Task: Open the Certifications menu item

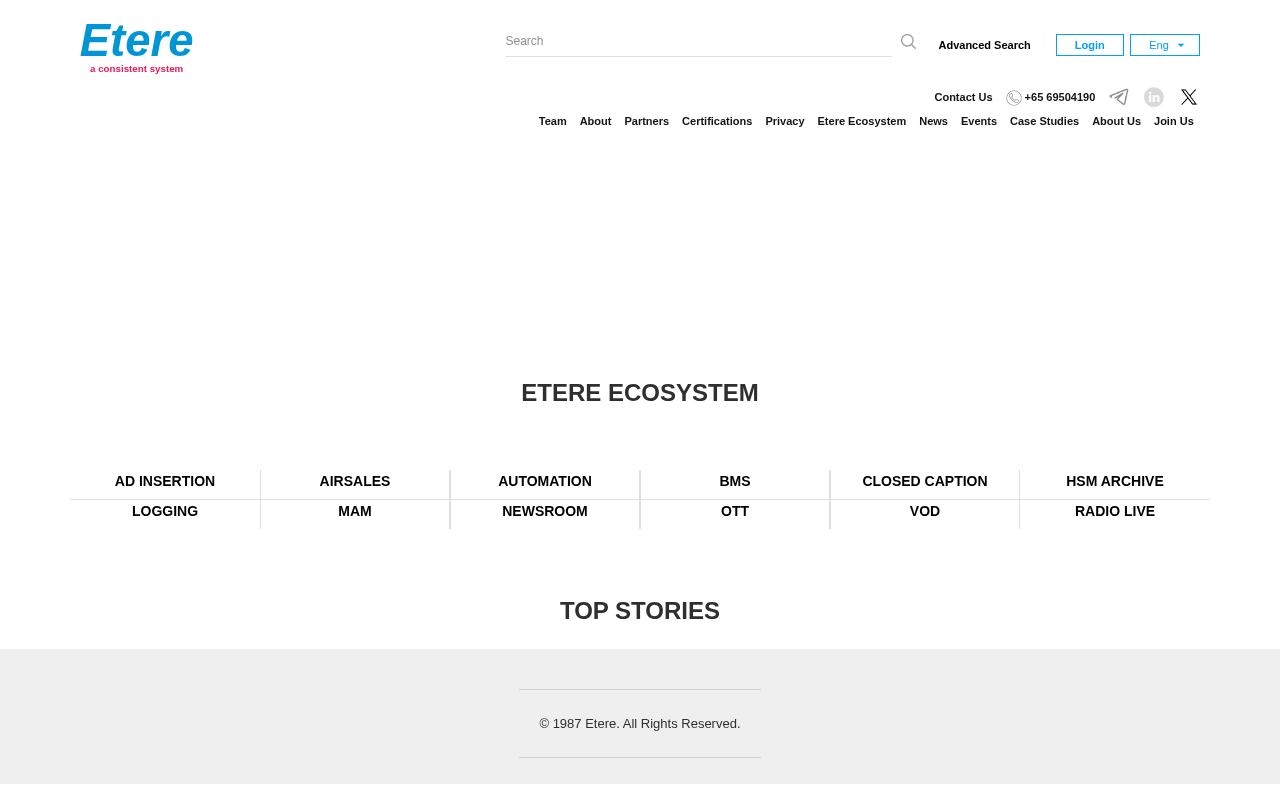Action: click(717, 121)
